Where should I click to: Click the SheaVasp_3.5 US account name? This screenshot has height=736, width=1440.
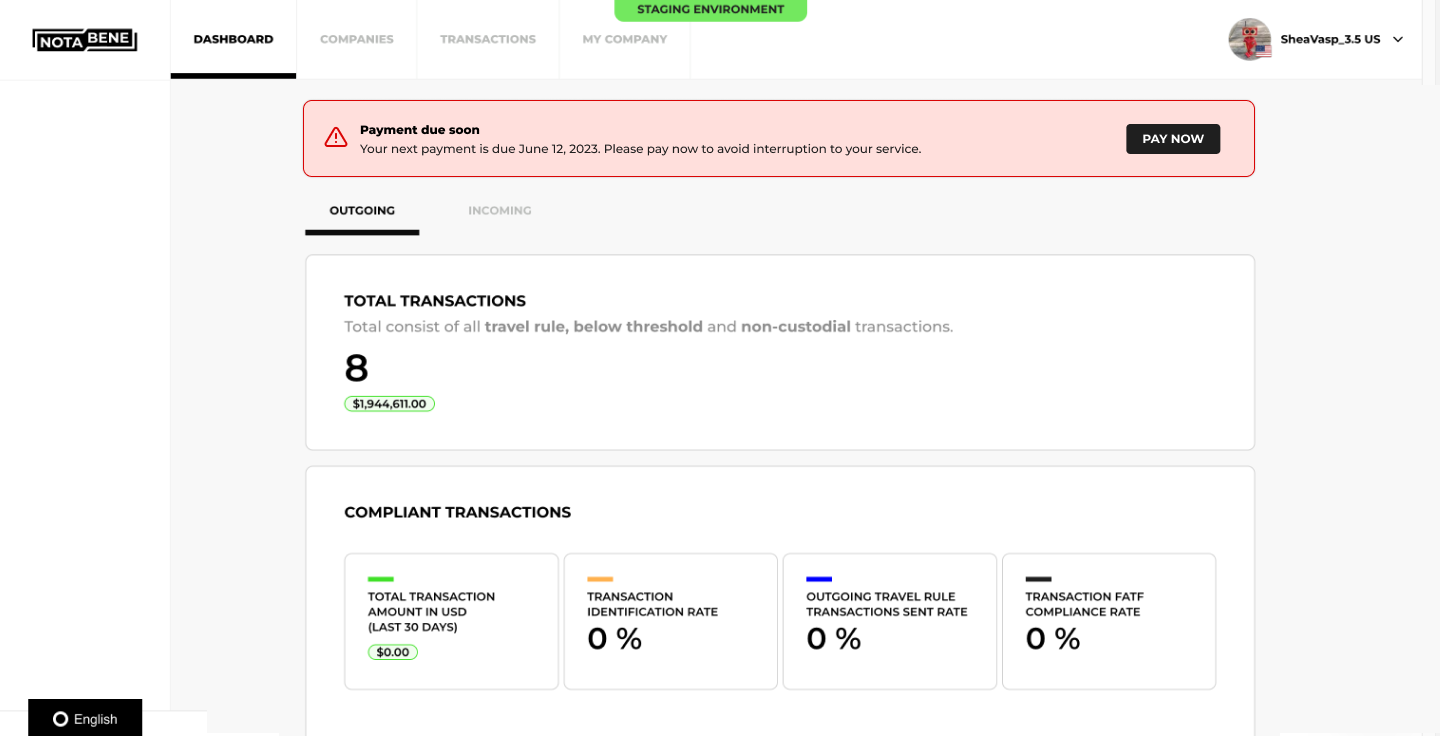(x=1330, y=39)
